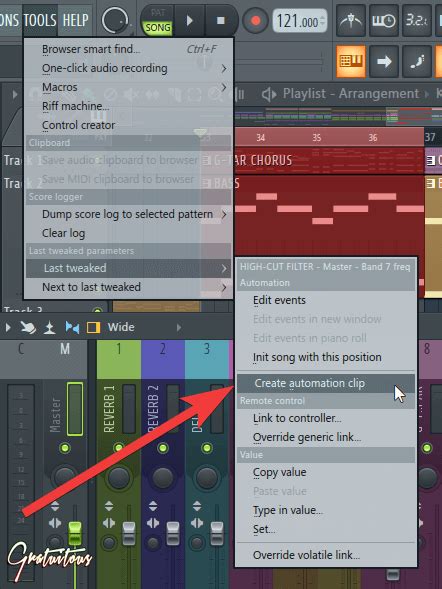Viewport: 442px width, 589px height.
Task: Toggle the wait-for-input icon beside the metronome
Action: point(383,20)
